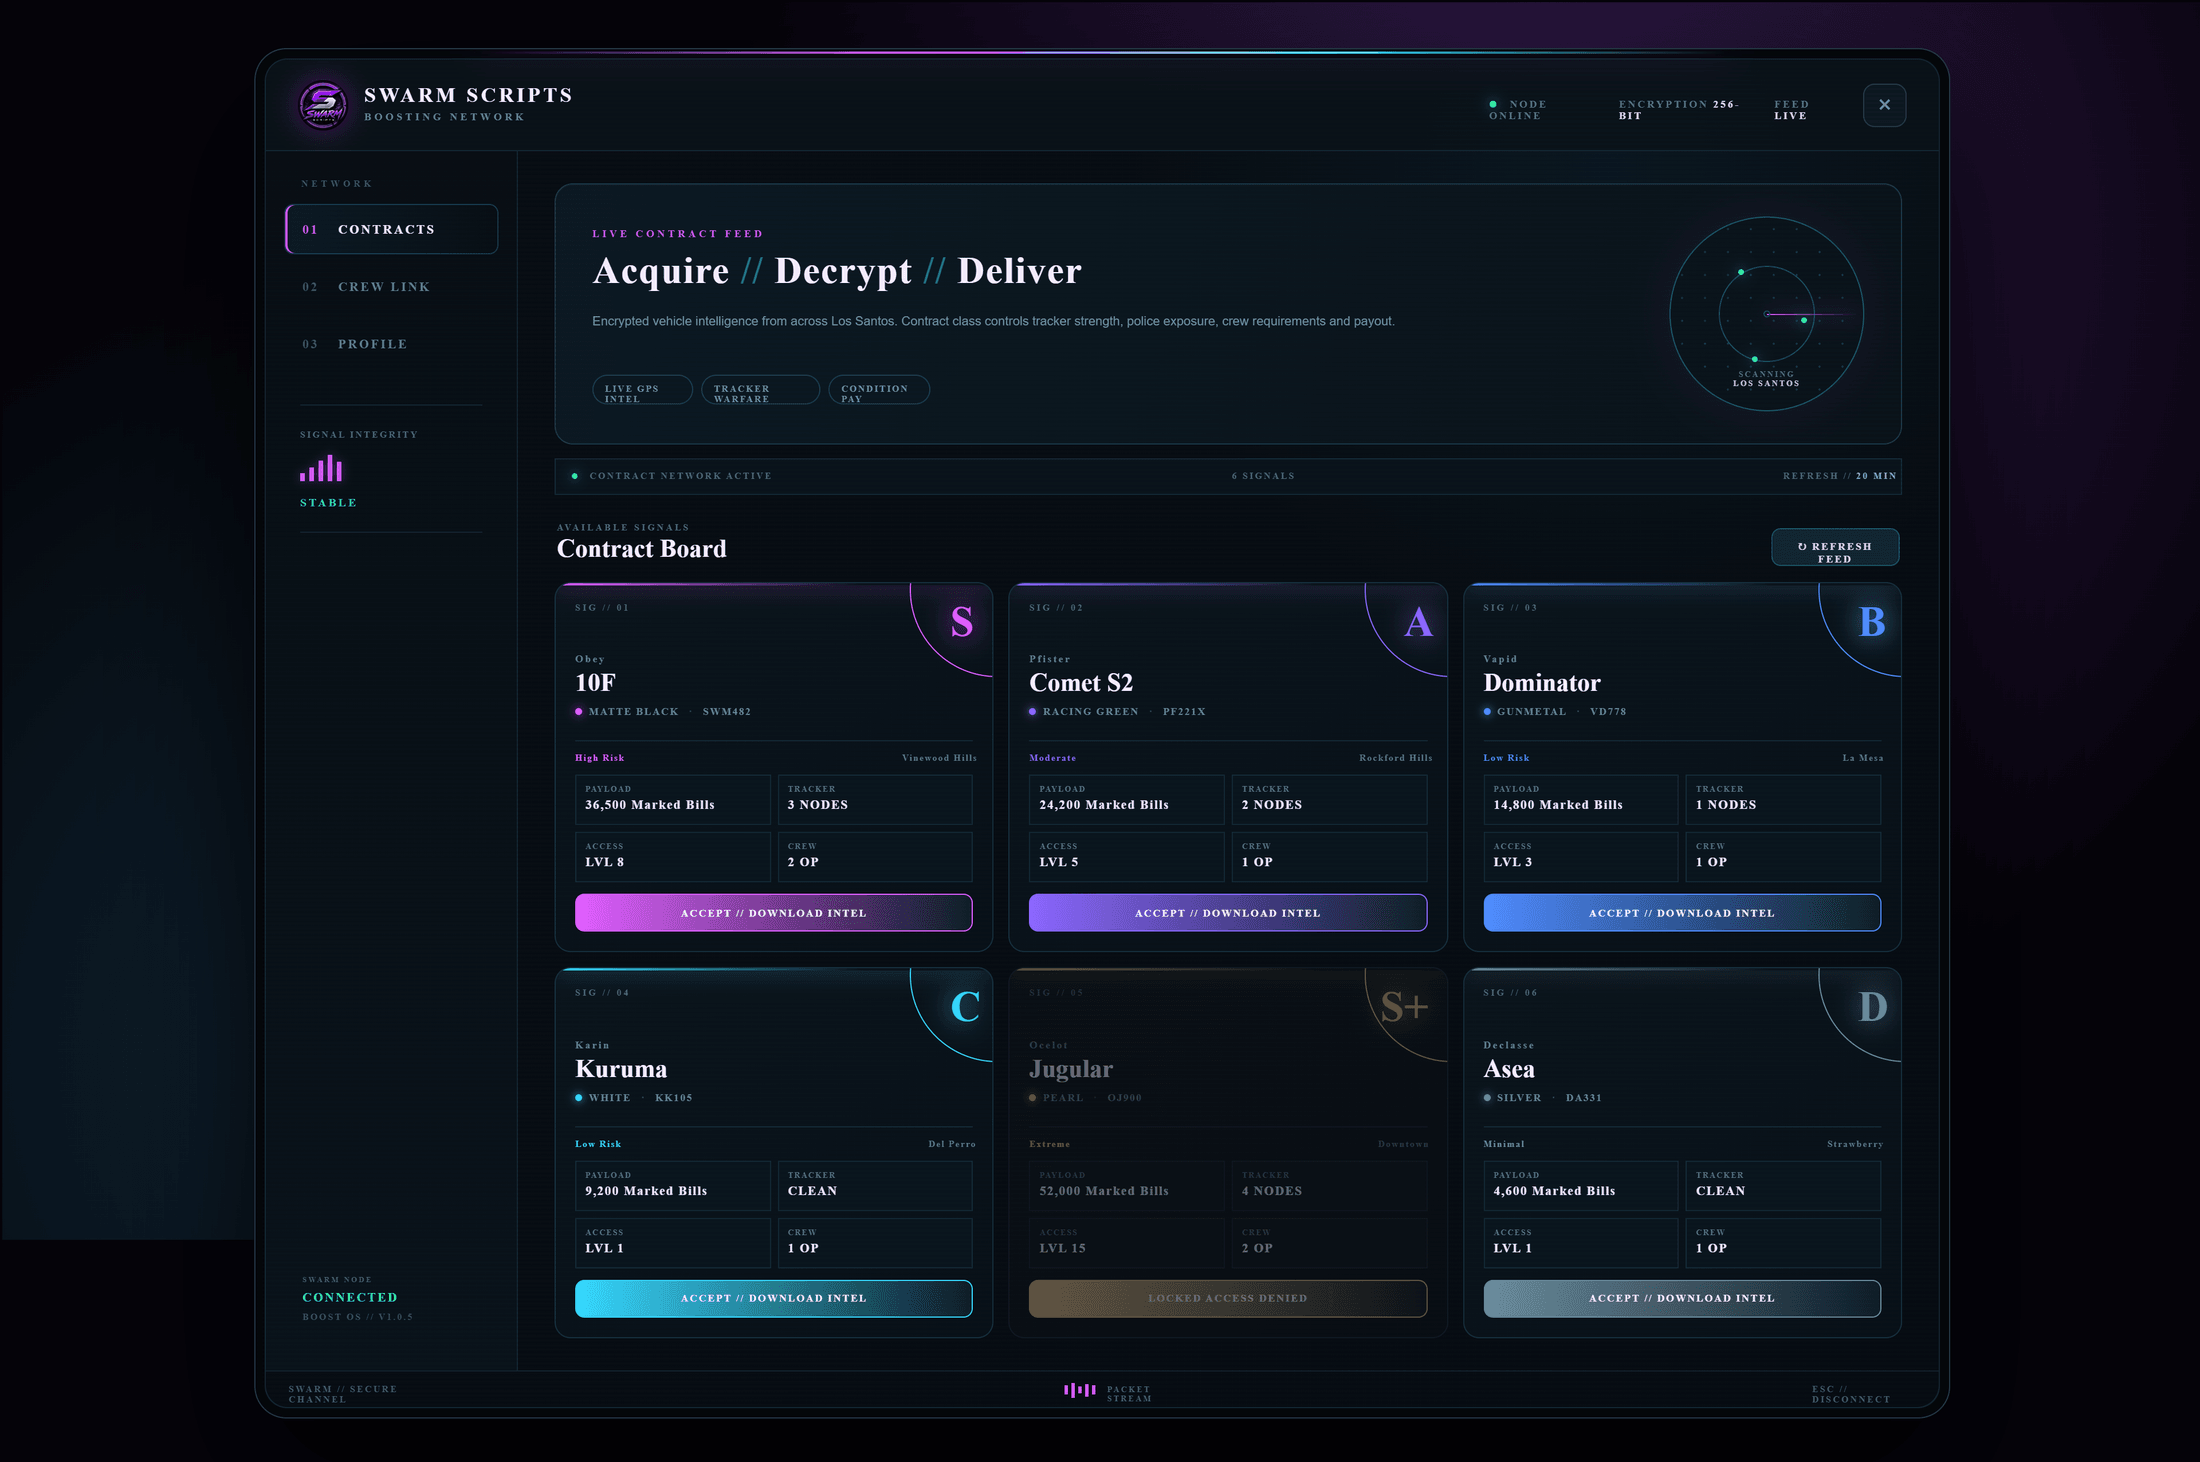Image resolution: width=2200 pixels, height=1462 pixels.
Task: Click the packet stream waveform icon
Action: (1080, 1390)
